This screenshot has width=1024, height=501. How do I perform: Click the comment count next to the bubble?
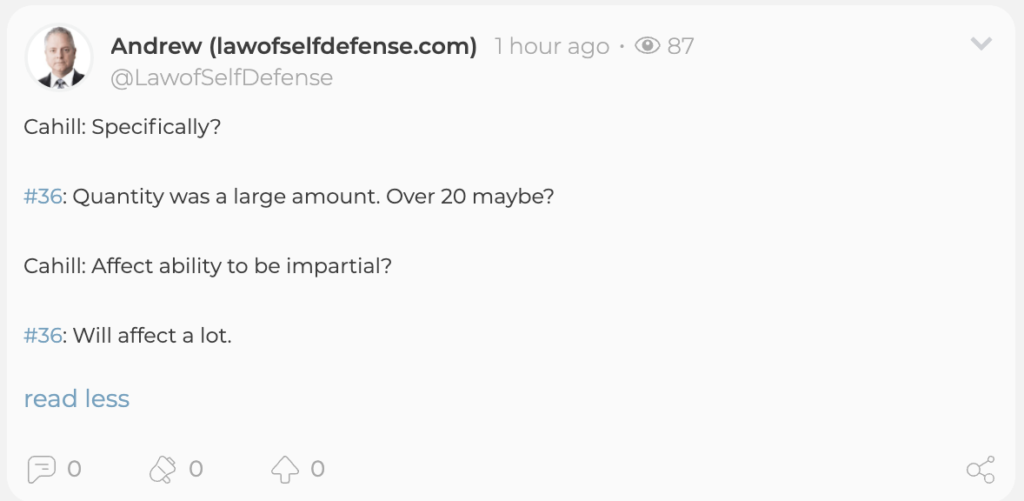tap(74, 468)
